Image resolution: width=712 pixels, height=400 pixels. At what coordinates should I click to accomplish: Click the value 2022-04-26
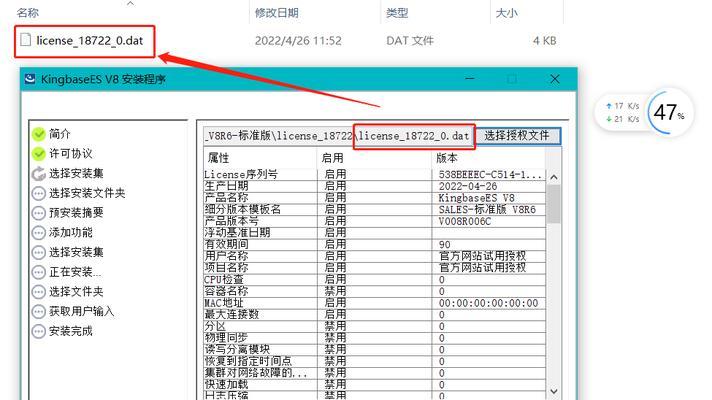pos(468,186)
